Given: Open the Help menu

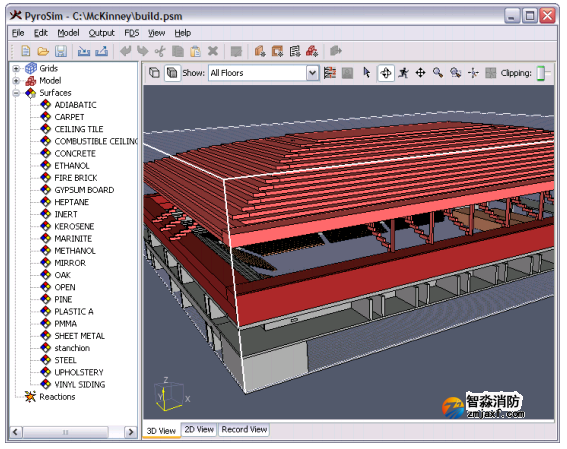Looking at the screenshot, I should pyautogui.click(x=183, y=33).
